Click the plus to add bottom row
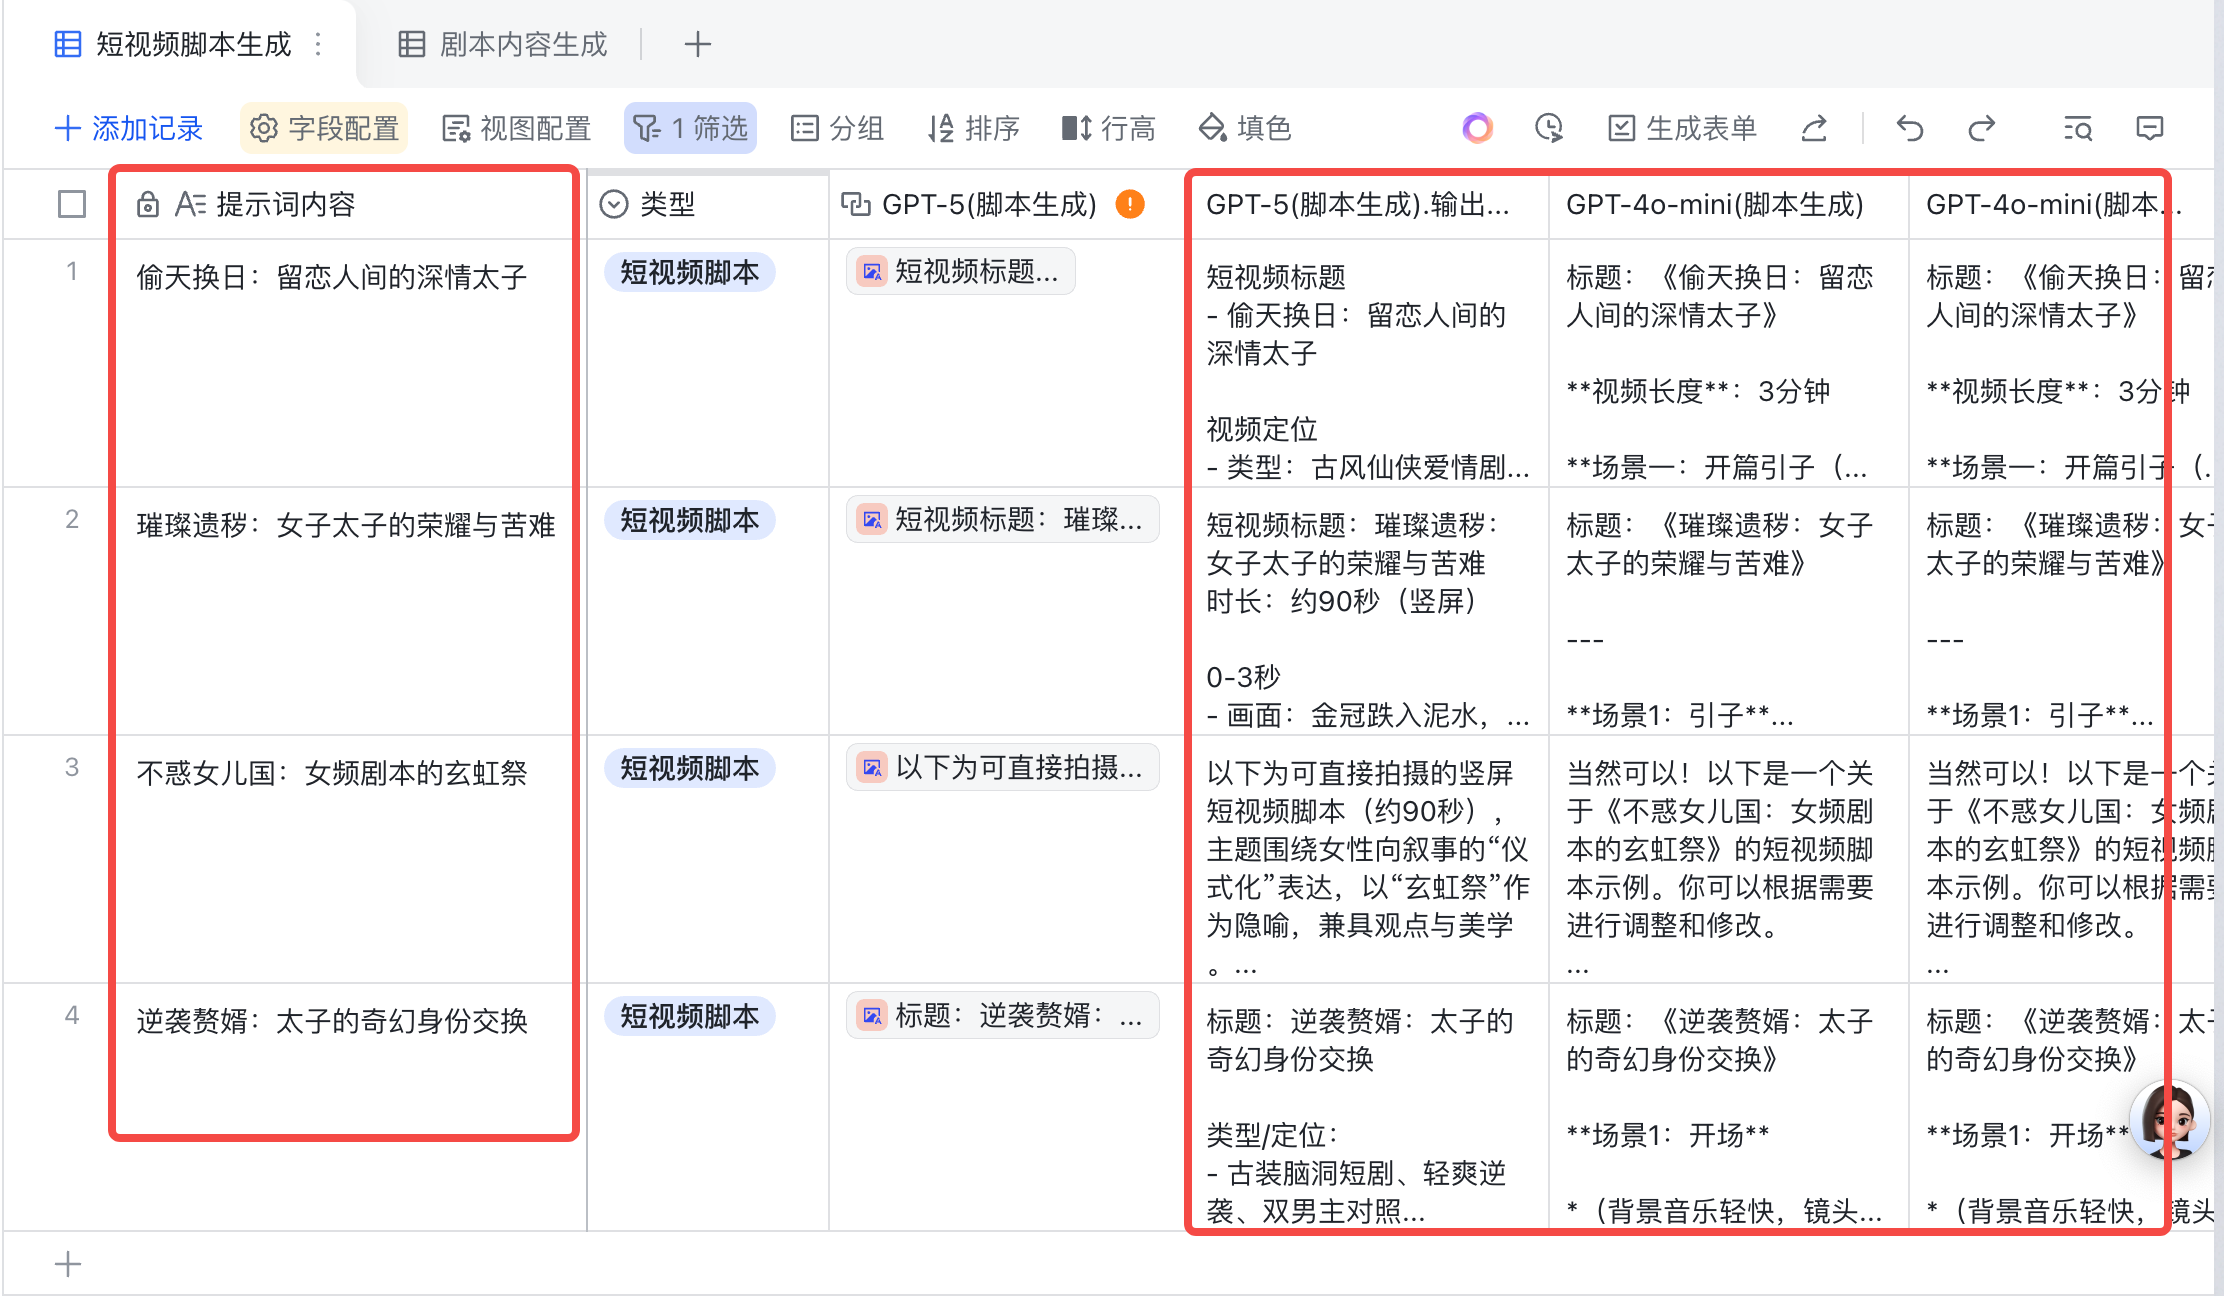This screenshot has width=2224, height=1296. 67,1264
